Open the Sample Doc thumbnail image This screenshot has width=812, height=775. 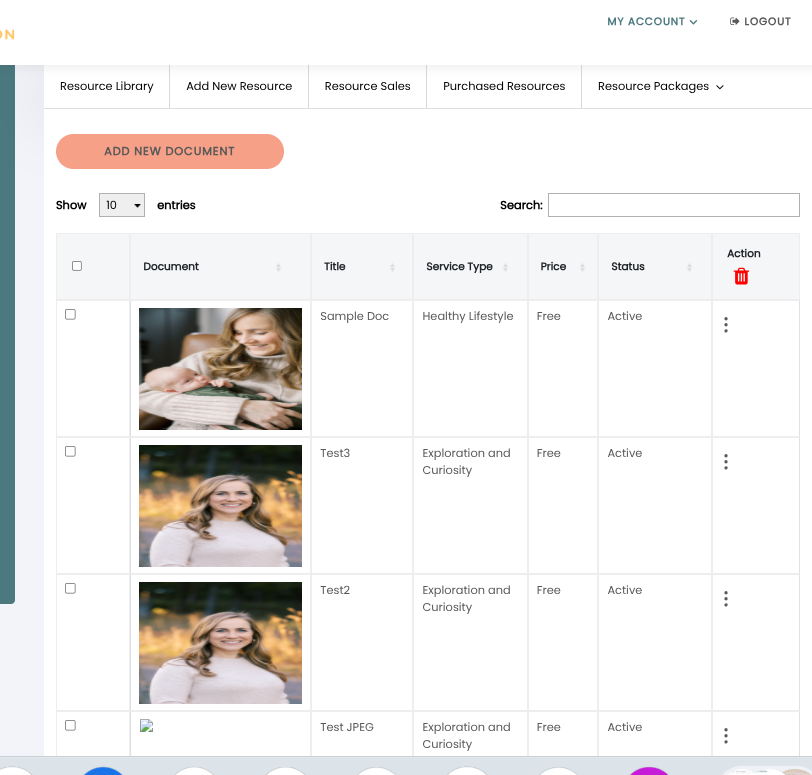click(x=220, y=368)
